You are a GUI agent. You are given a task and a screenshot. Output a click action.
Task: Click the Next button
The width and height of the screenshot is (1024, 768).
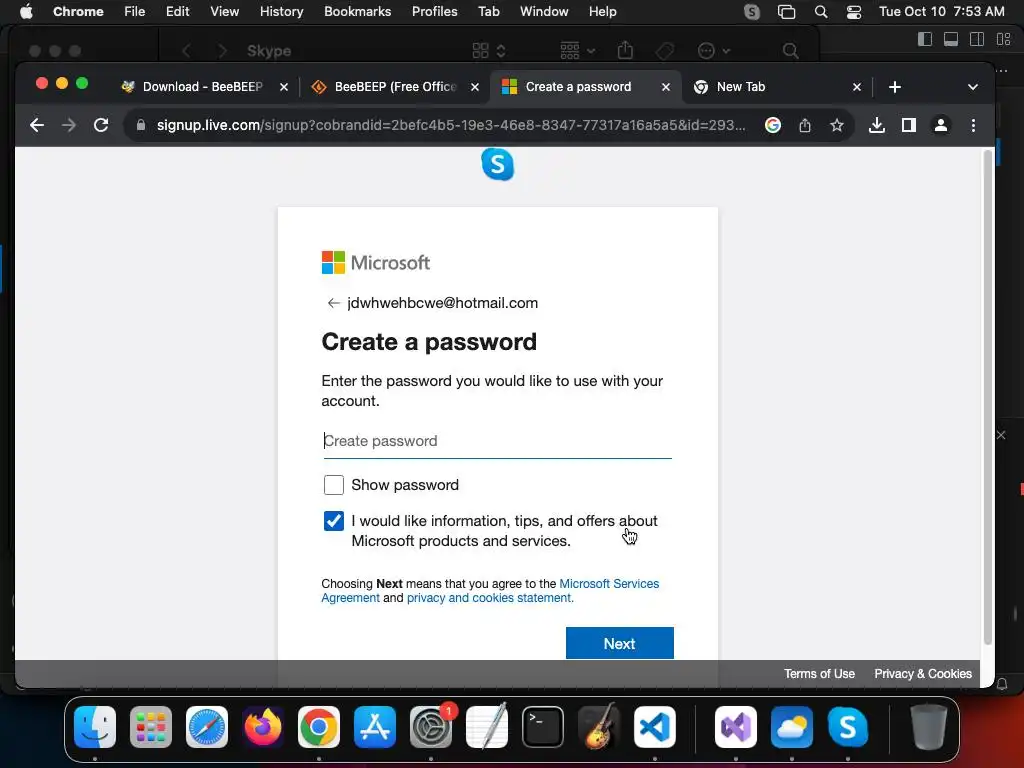point(620,643)
